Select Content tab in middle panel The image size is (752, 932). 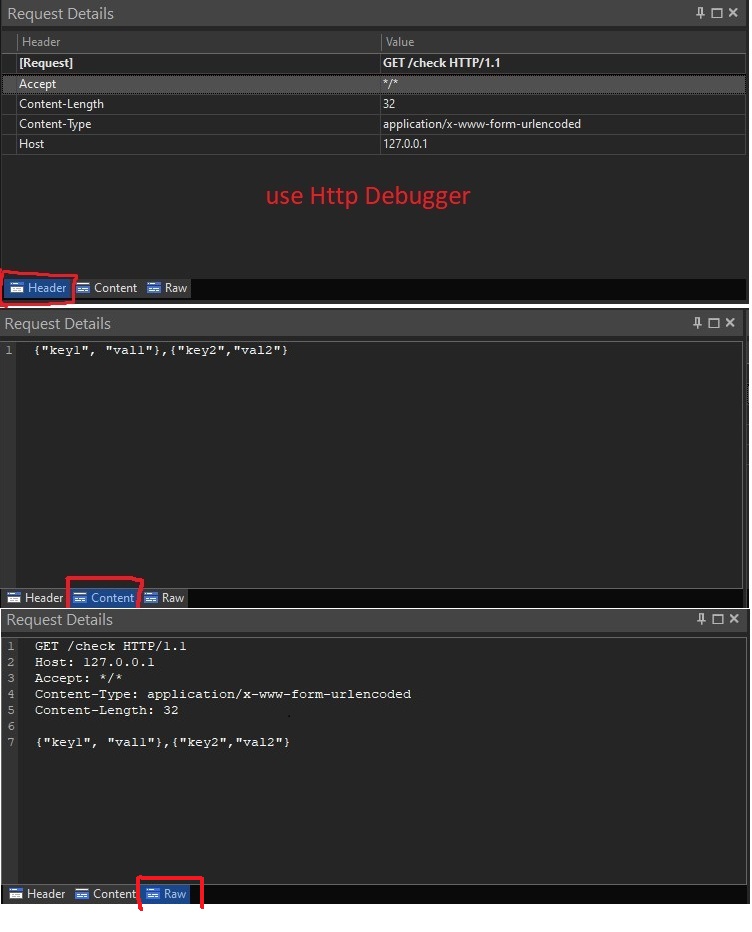pyautogui.click(x=104, y=598)
